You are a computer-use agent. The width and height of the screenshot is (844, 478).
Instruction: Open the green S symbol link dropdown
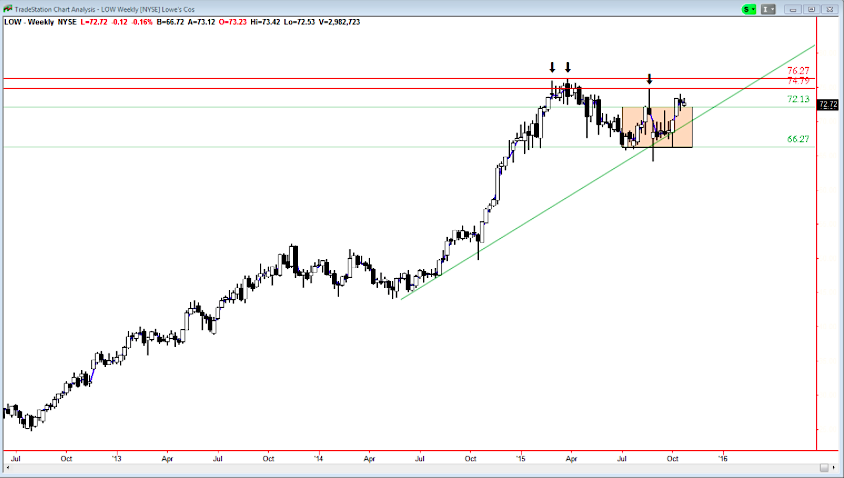[749, 9]
